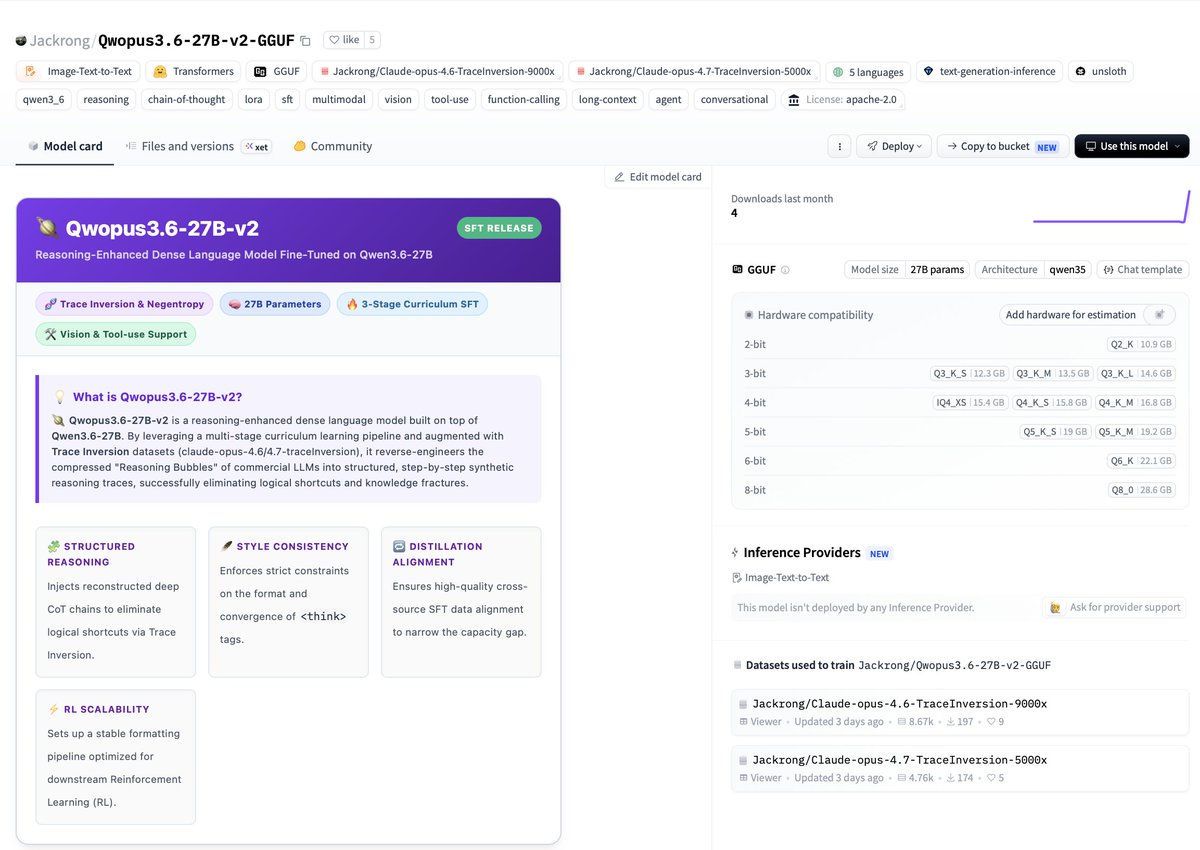Screen dimensions: 1200x850
Task: Click the Architecture qwen35 badge
Action: pyautogui.click(x=1033, y=269)
